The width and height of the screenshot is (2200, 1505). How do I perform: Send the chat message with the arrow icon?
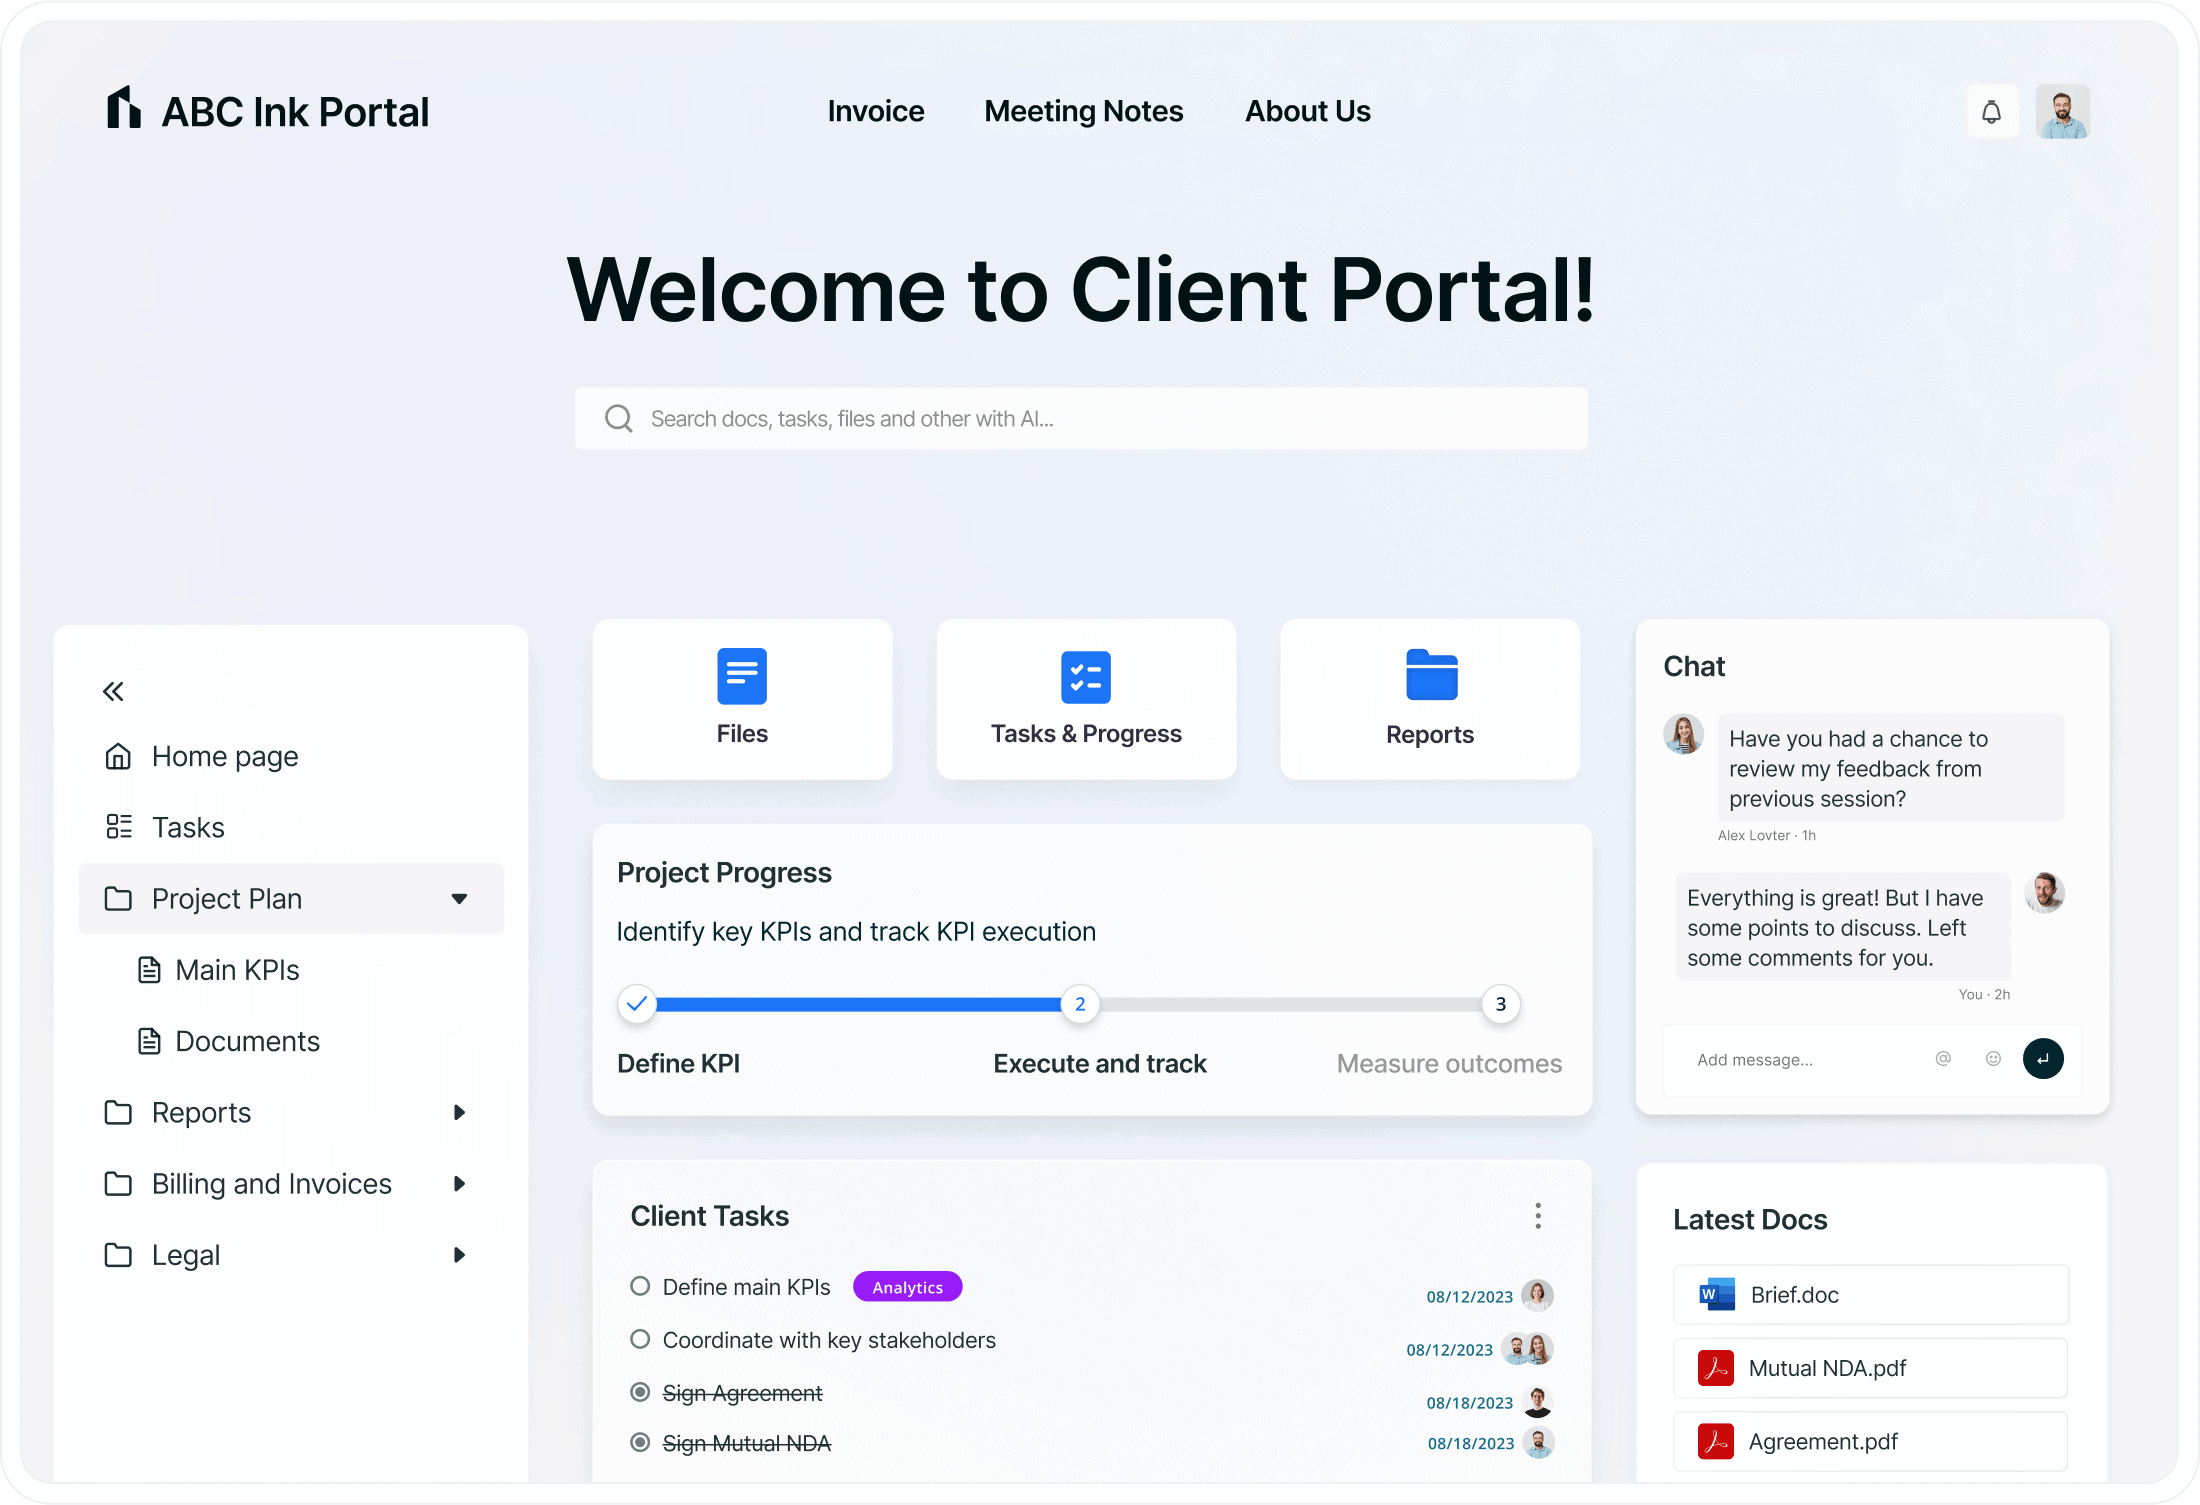[x=2044, y=1059]
